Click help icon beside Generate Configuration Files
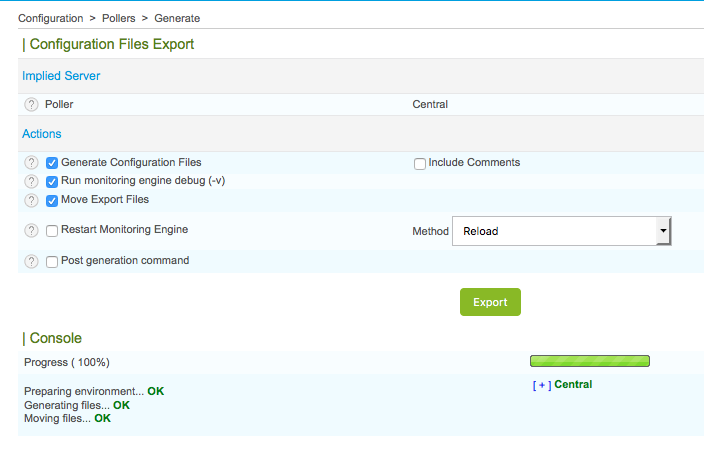This screenshot has width=704, height=450. click(x=31, y=163)
